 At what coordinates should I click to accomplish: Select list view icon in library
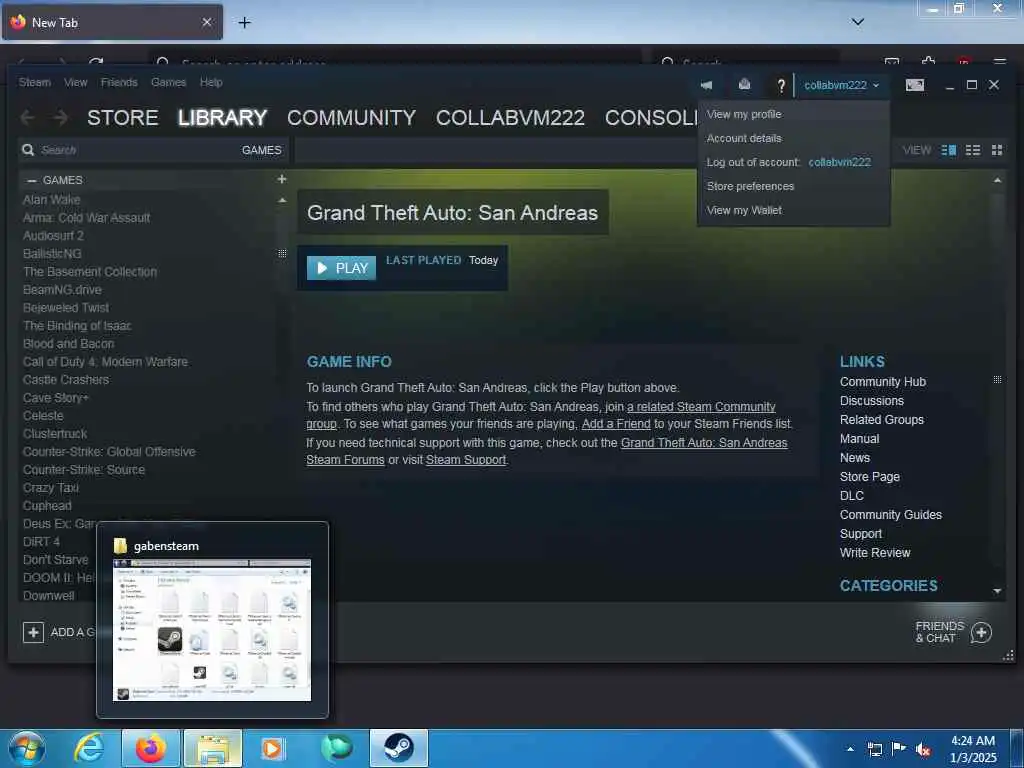coord(973,150)
